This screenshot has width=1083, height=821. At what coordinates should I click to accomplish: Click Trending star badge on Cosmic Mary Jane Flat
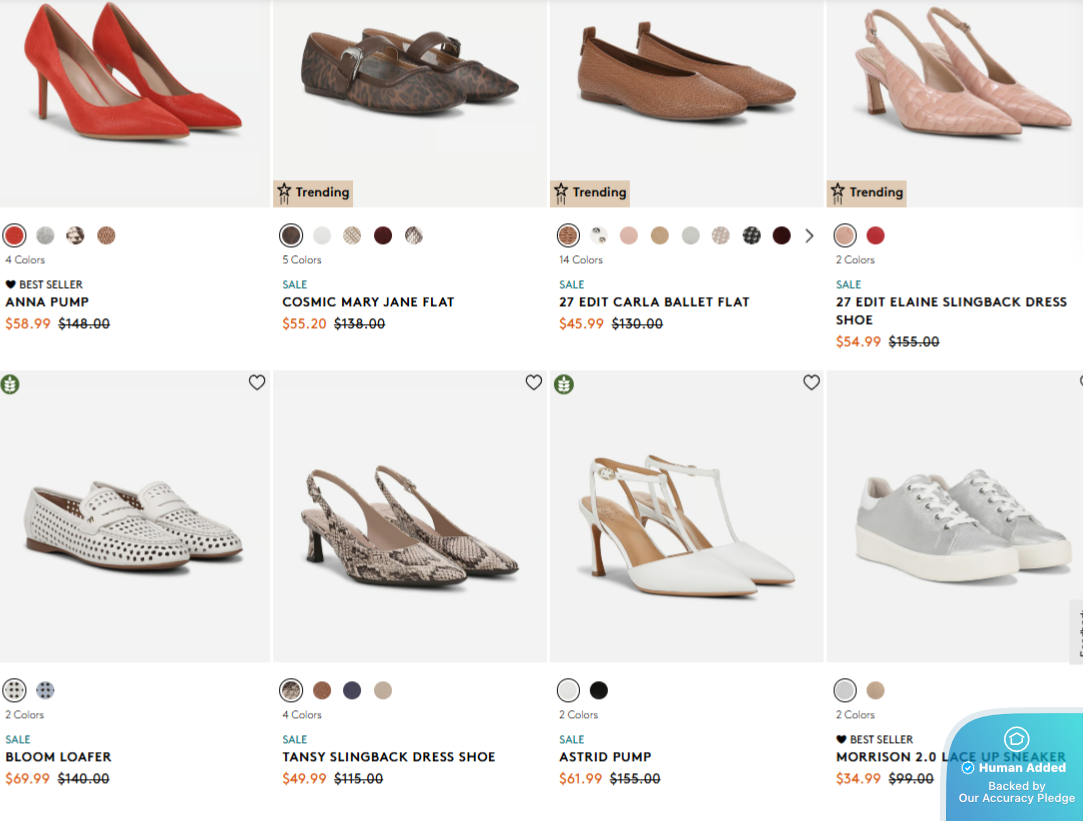314,193
